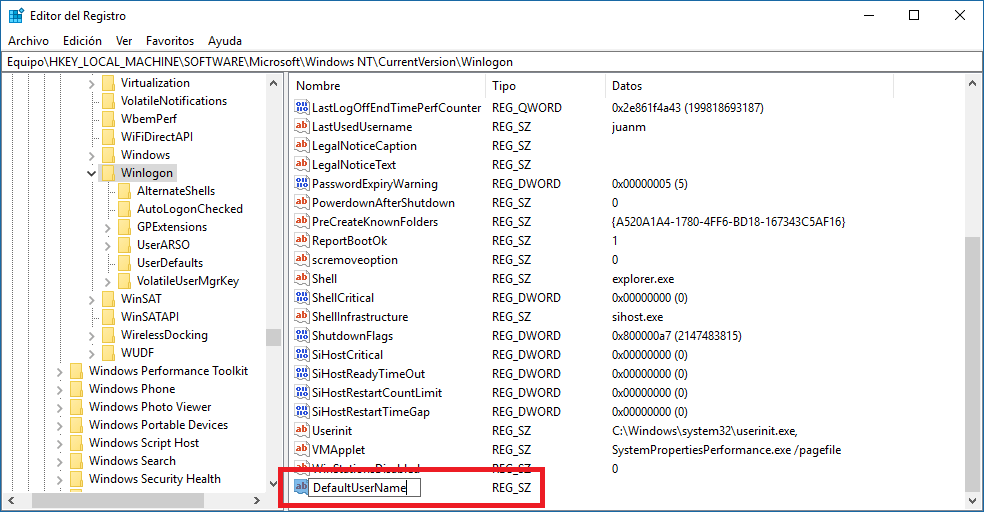The height and width of the screenshot is (512, 984).
Task: Collapse the Winlogon tree node
Action: click(92, 173)
